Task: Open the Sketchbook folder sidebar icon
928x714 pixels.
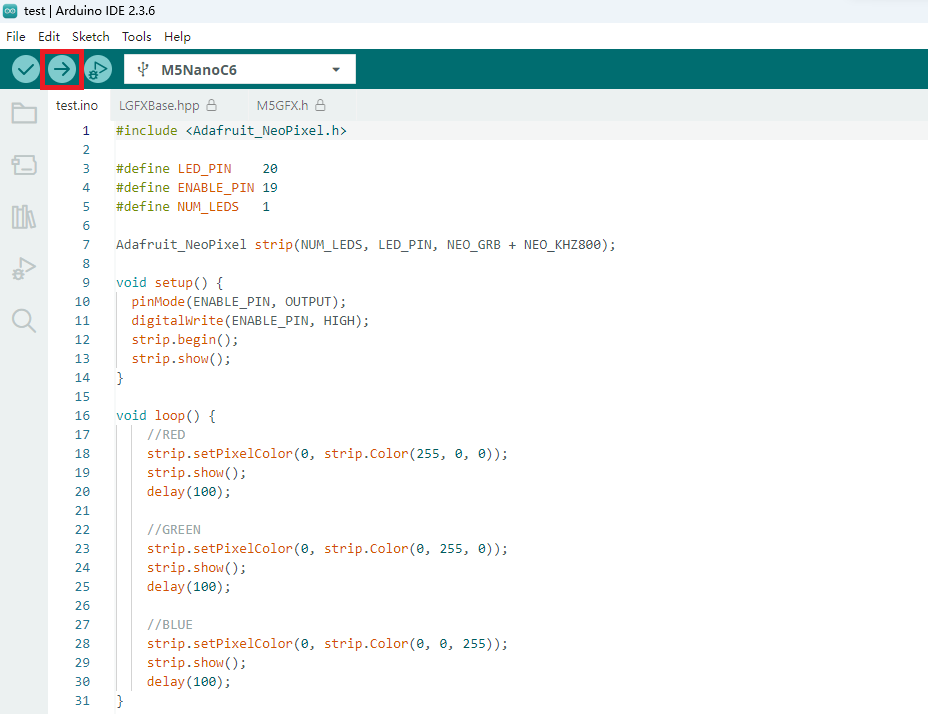Action: tap(24, 112)
